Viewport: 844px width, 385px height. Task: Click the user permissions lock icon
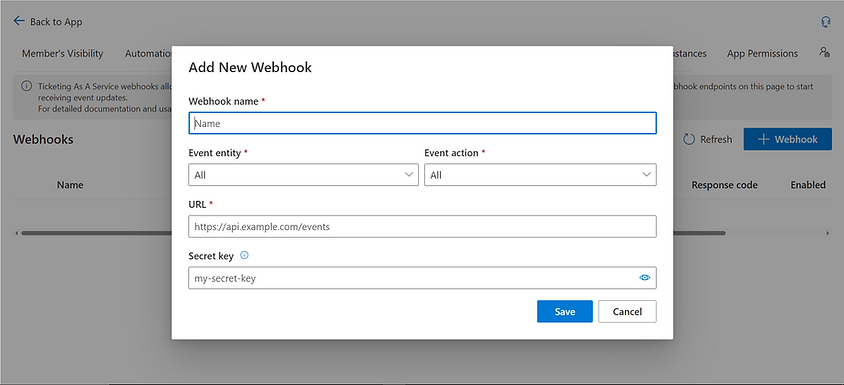tap(824, 52)
